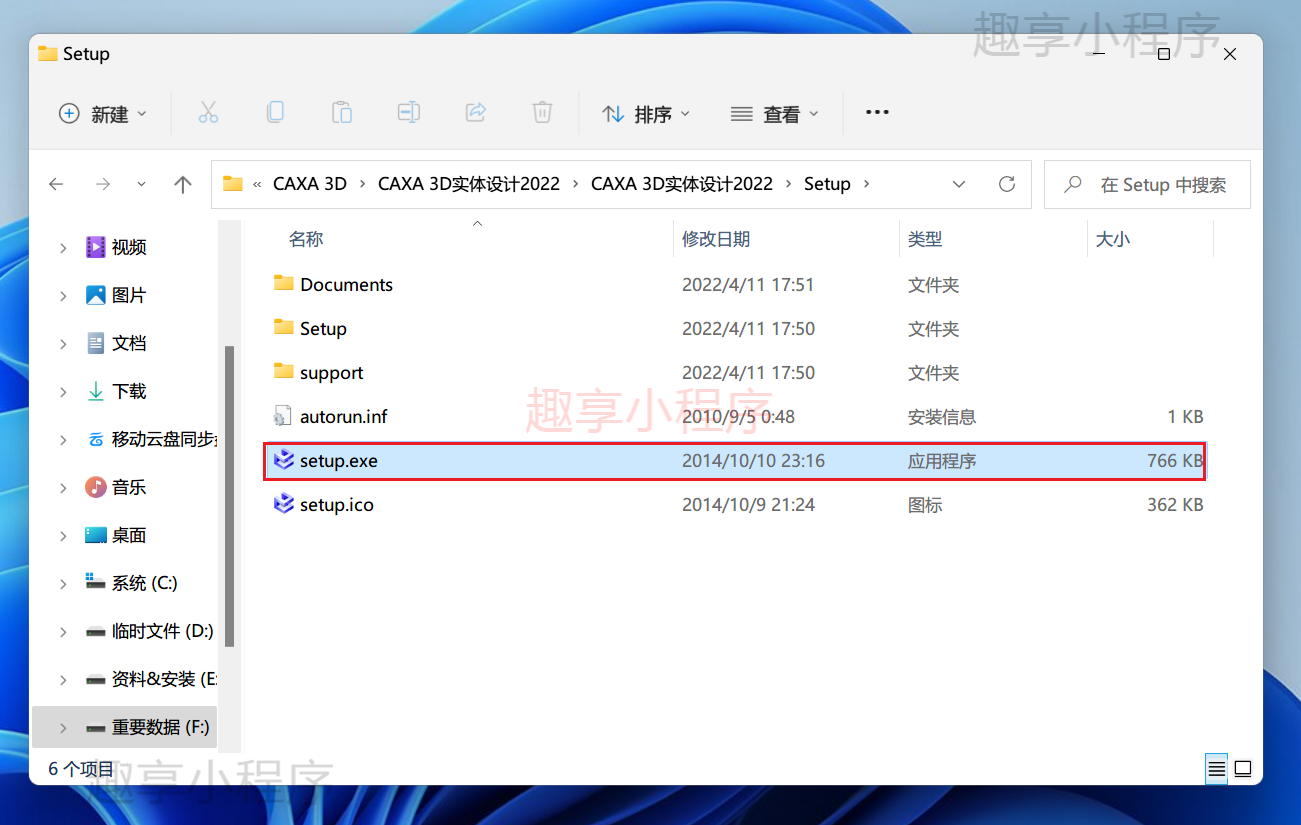
Task: Sort by 修改日期 column header
Action: pyautogui.click(x=716, y=239)
